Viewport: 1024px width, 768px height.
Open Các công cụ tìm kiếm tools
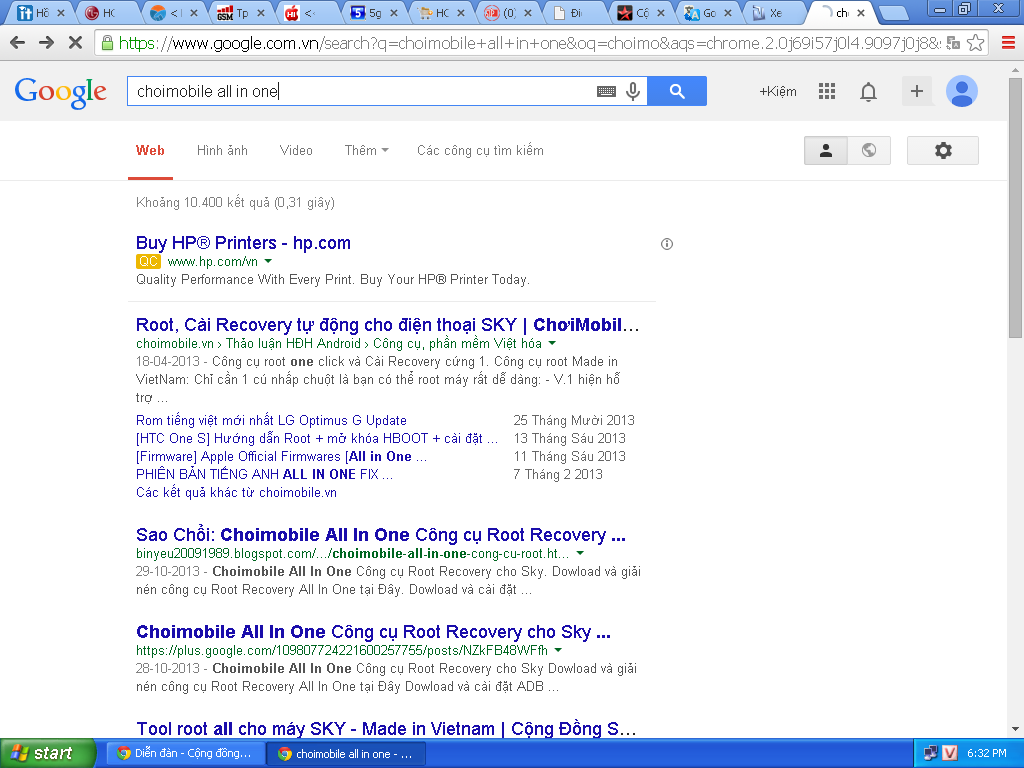(x=480, y=150)
